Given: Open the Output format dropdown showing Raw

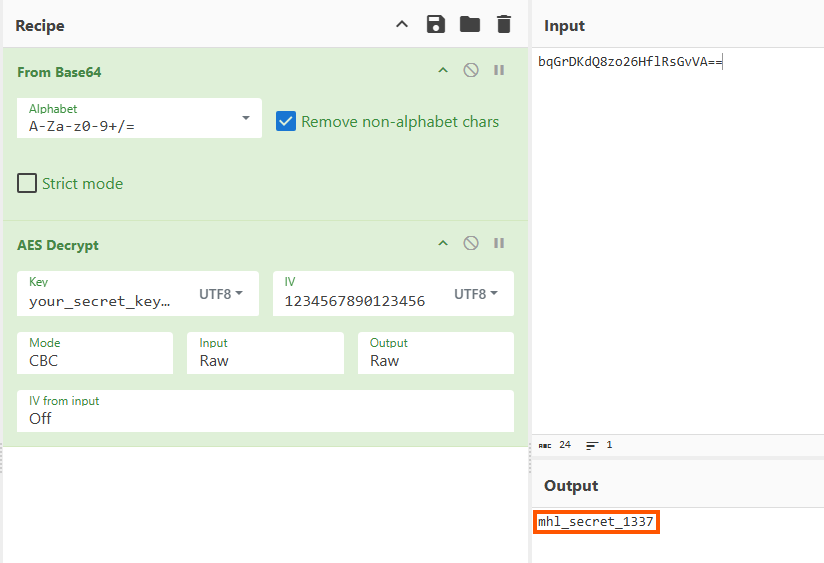Looking at the screenshot, I should coord(436,353).
